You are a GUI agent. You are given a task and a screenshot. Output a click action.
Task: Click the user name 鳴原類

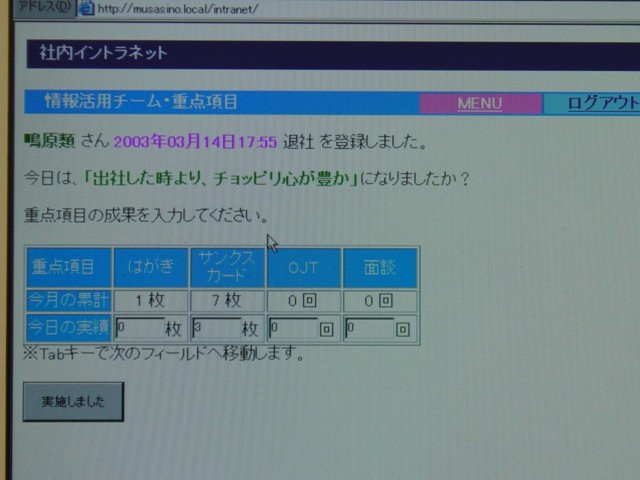[50, 141]
